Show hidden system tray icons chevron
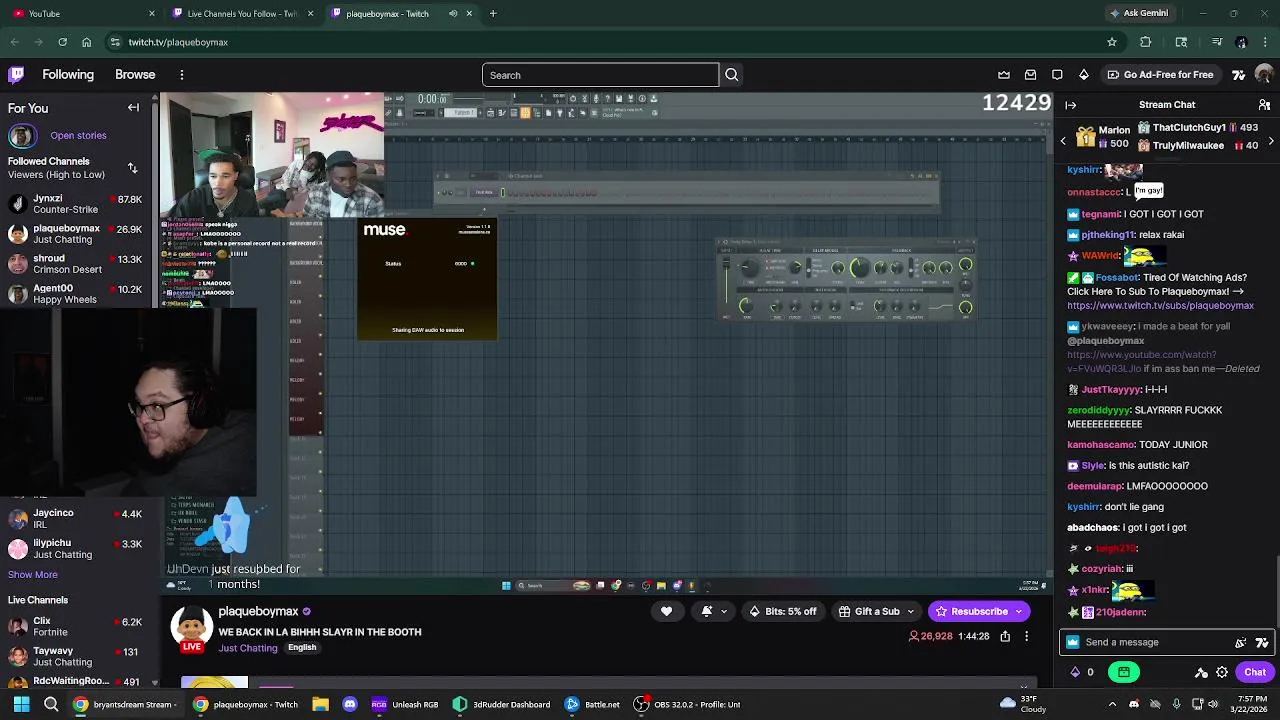This screenshot has height=720, width=1280. click(1112, 704)
